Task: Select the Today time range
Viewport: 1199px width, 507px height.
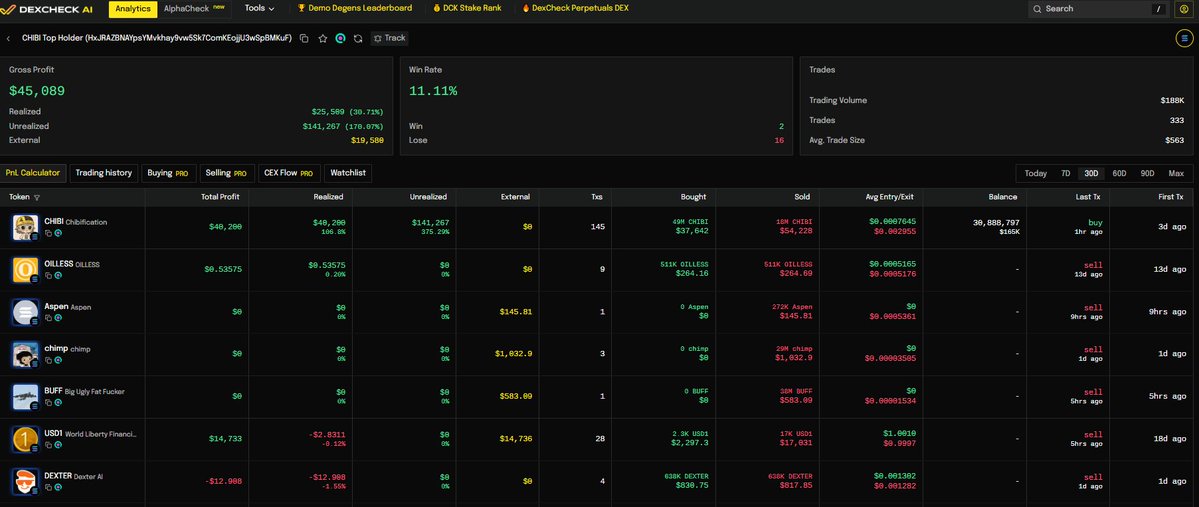Action: (1035, 174)
